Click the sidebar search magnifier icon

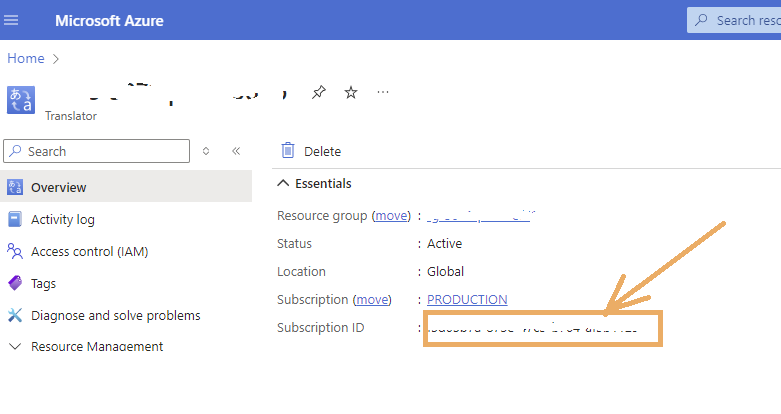15,150
